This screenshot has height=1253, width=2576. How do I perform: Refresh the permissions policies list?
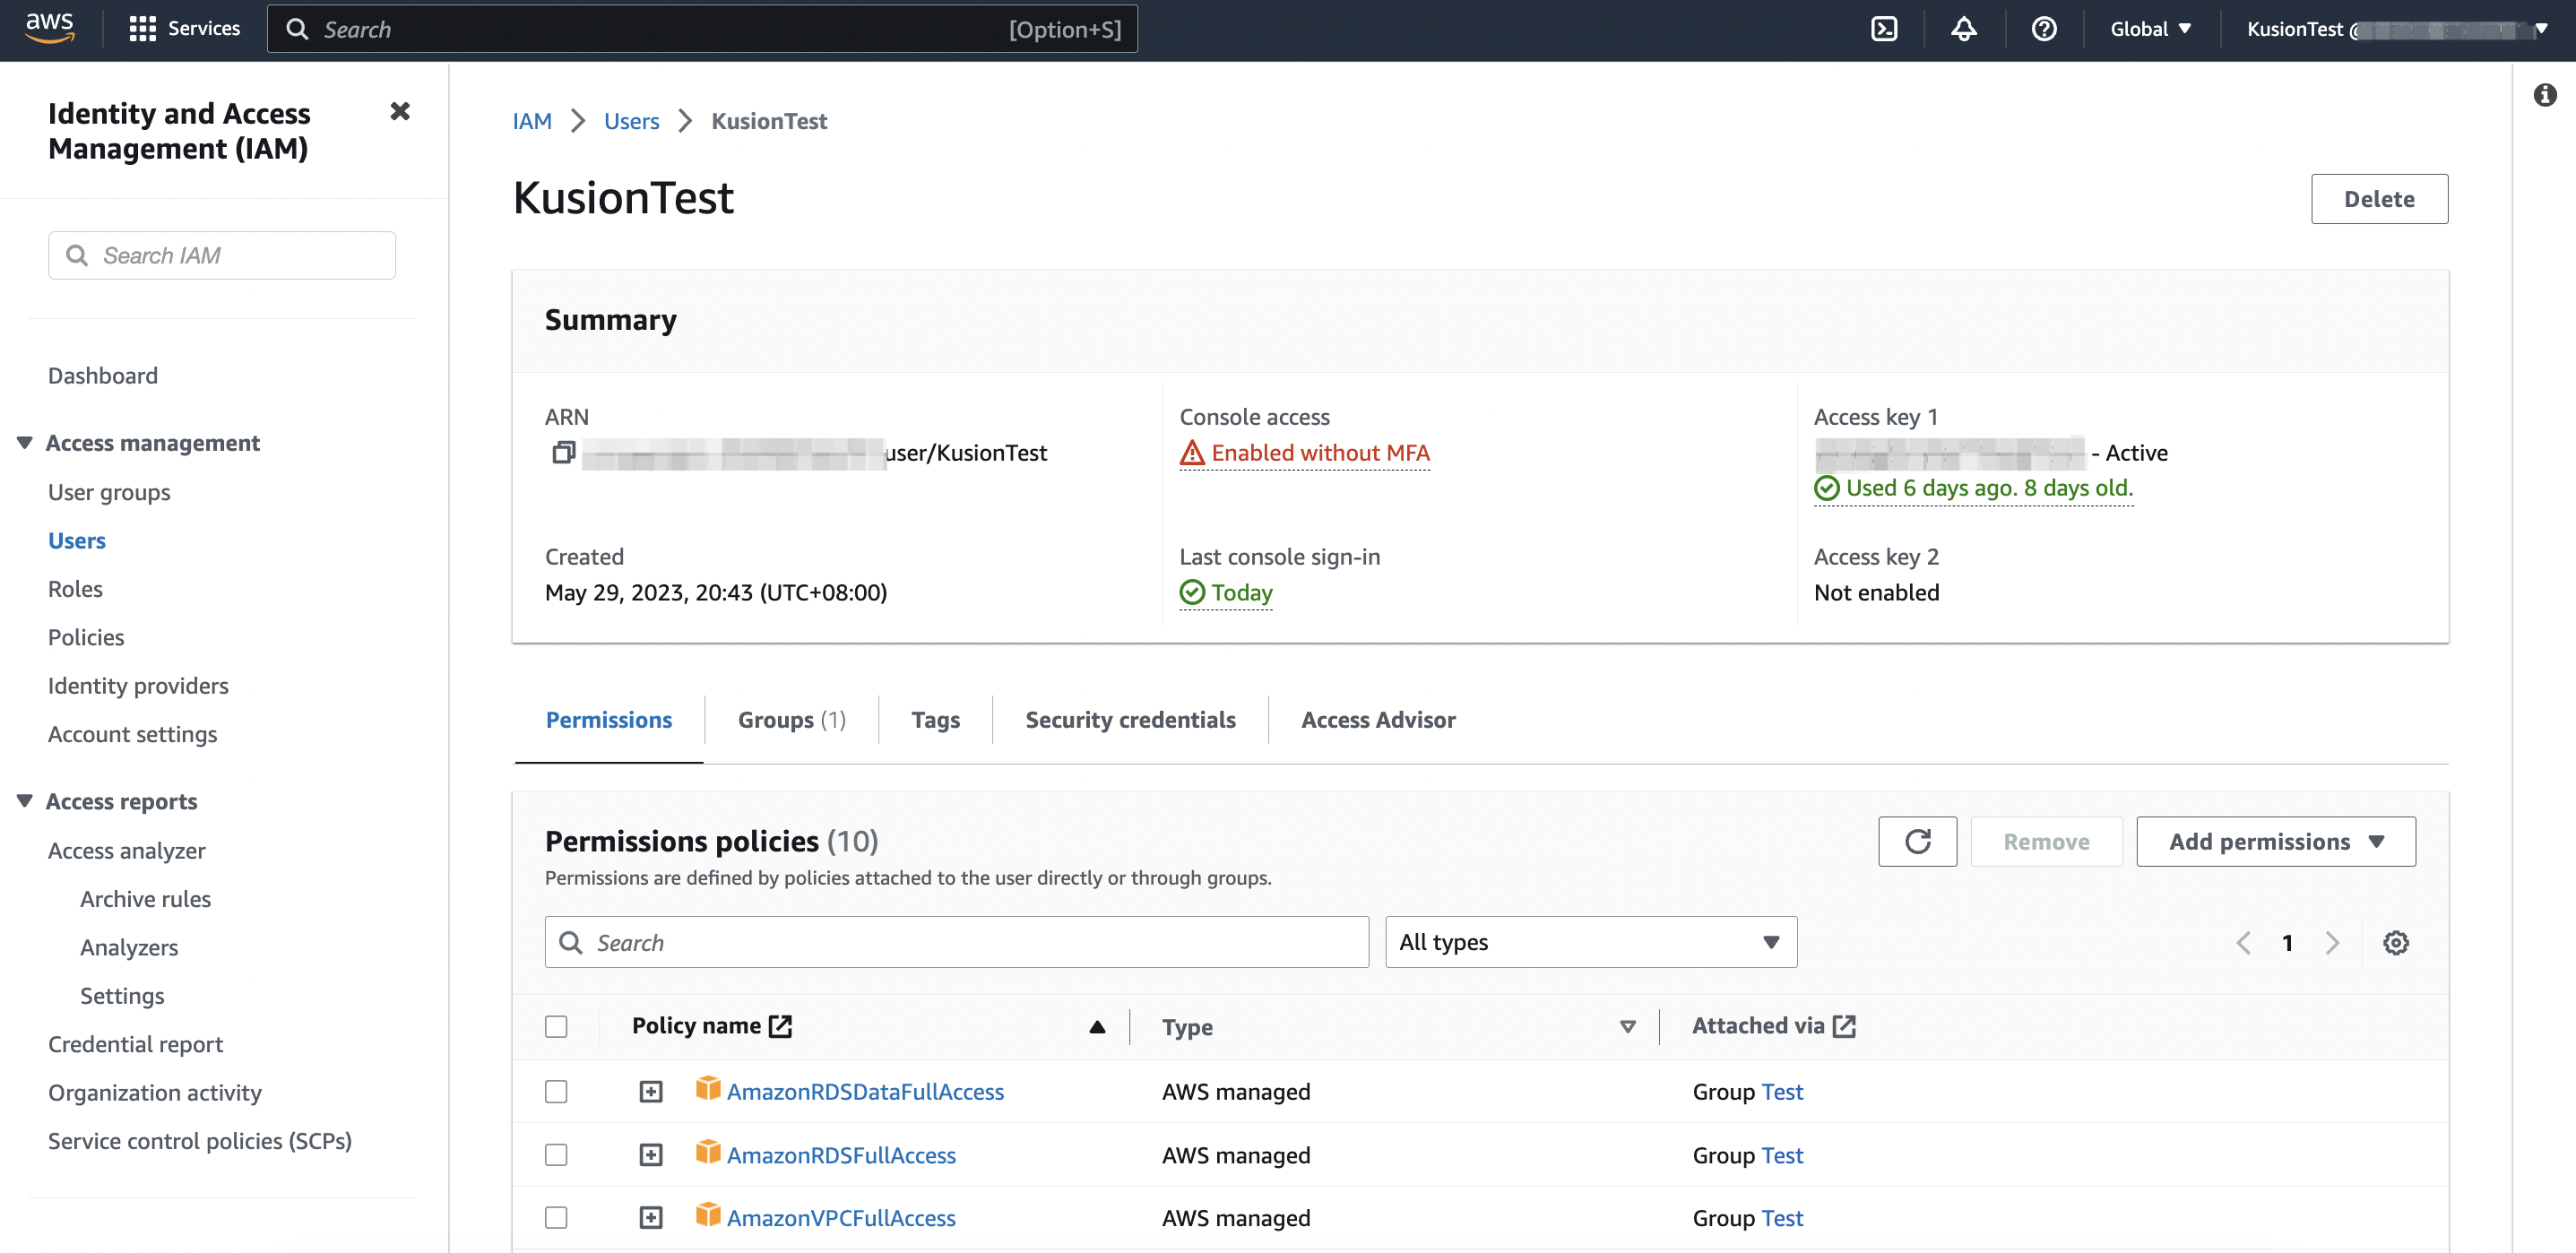[x=1917, y=841]
